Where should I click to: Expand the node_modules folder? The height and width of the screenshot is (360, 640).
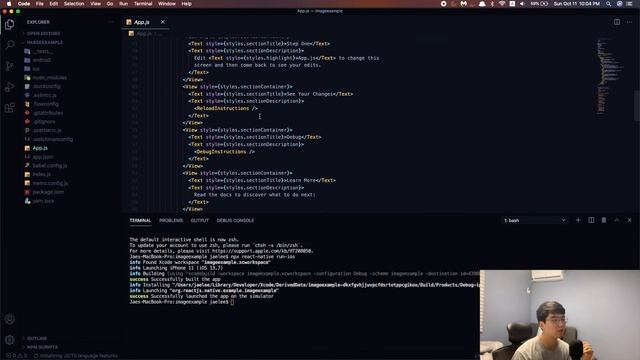(x=46, y=78)
